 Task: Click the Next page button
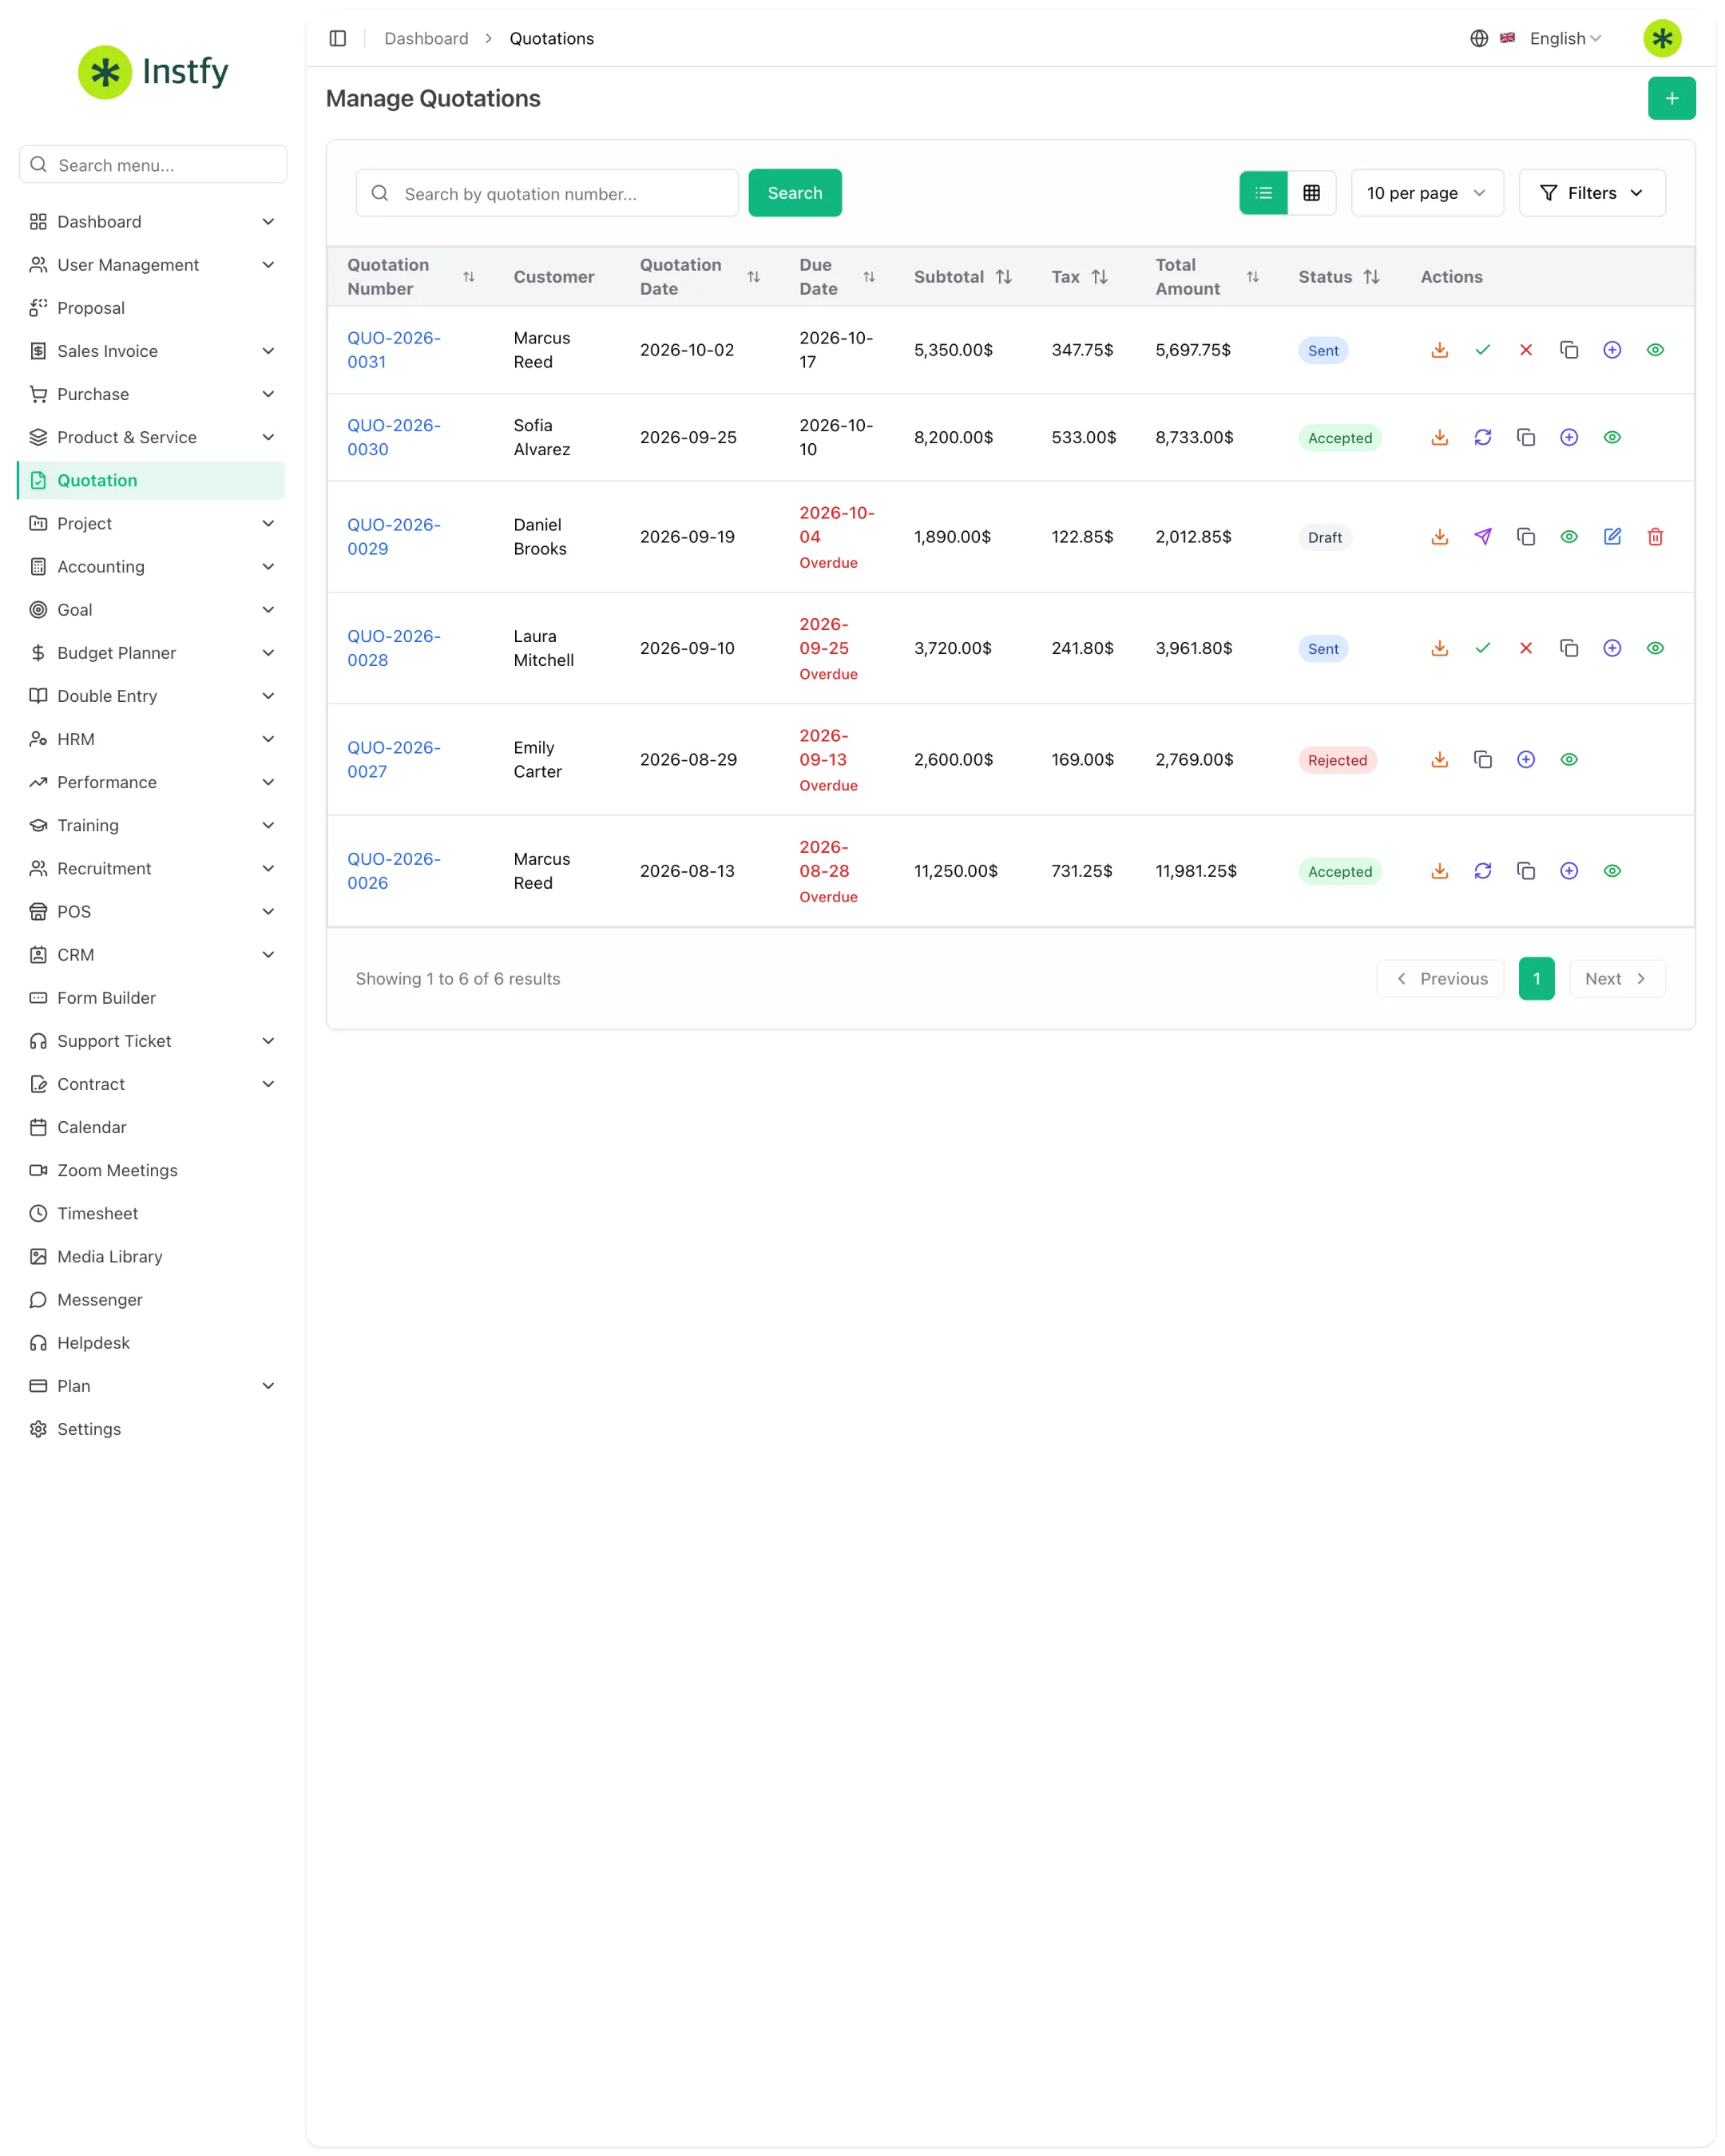(x=1616, y=979)
